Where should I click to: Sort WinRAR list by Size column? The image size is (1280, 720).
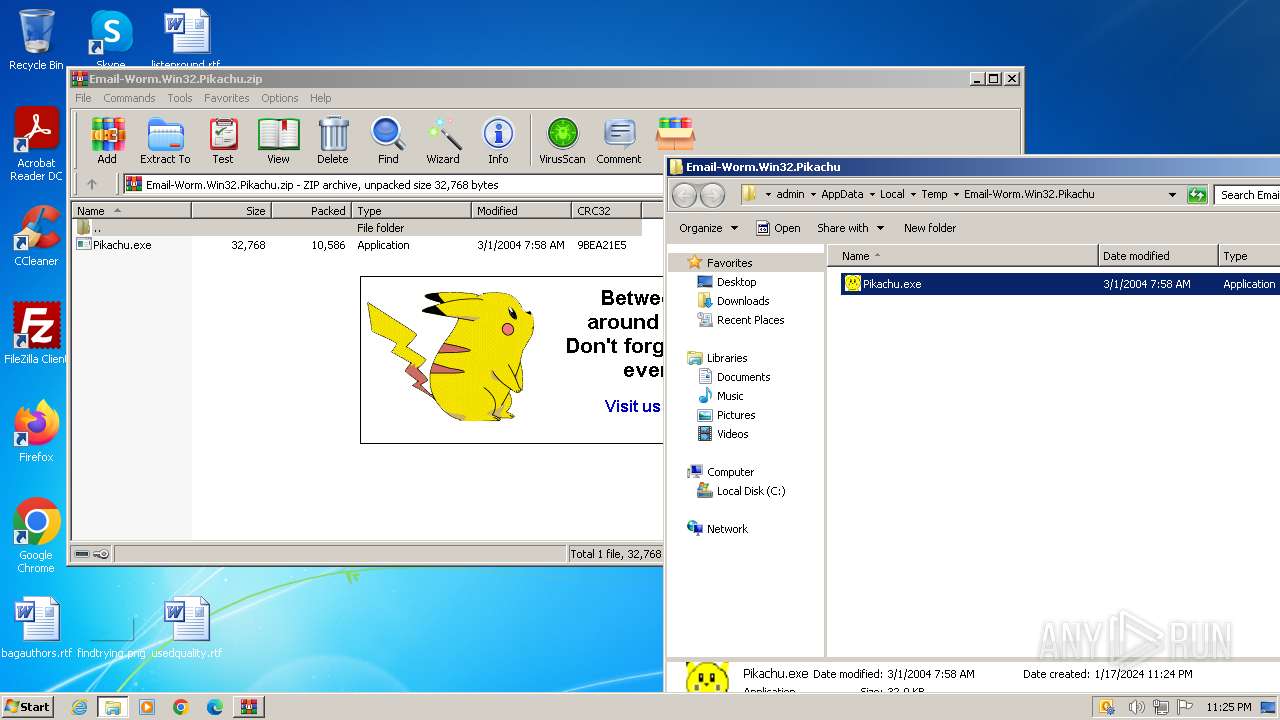232,210
